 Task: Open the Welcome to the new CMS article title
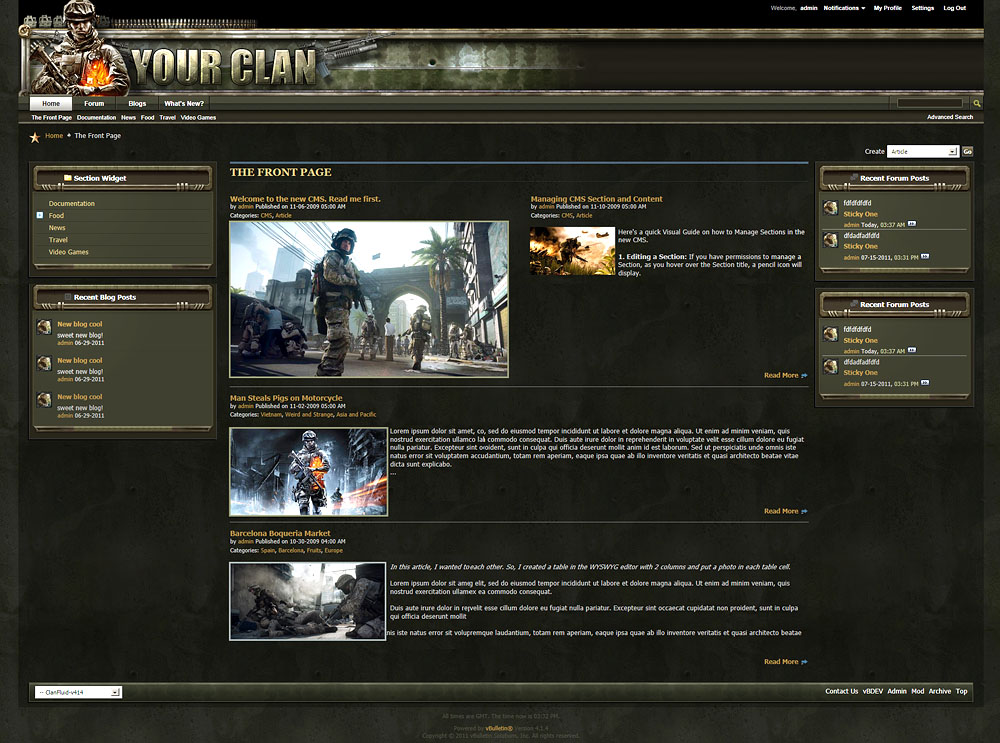pos(305,199)
